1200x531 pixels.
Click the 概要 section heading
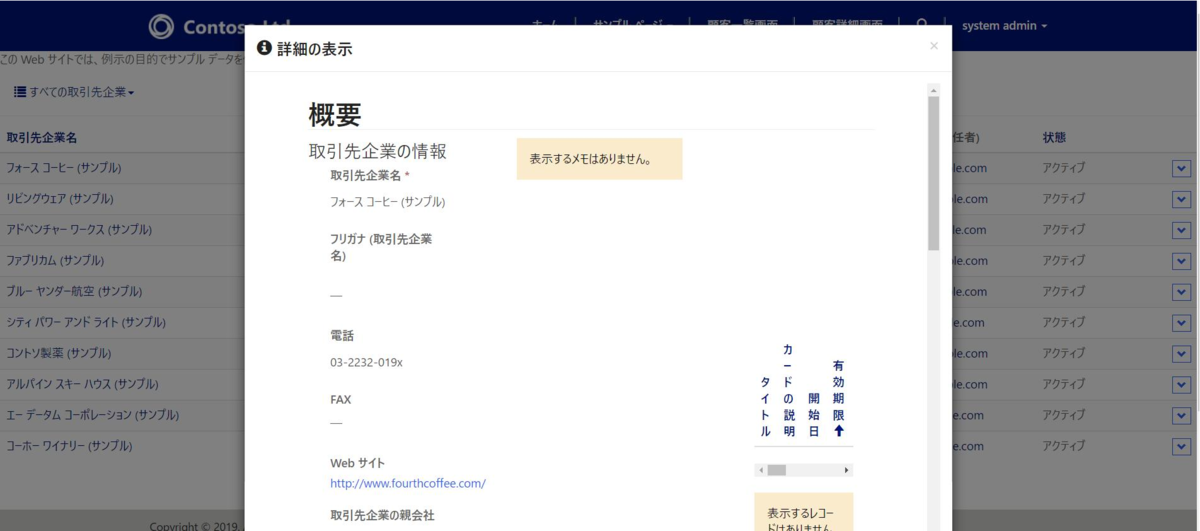[x=335, y=115]
